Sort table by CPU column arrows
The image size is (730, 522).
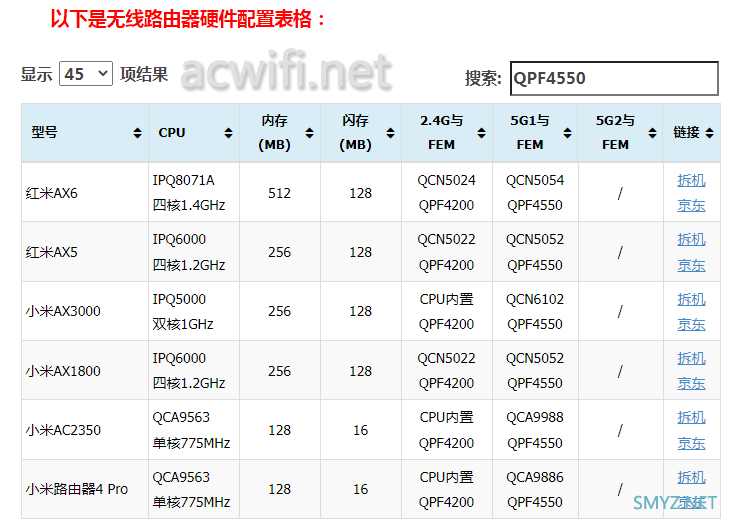coord(228,133)
